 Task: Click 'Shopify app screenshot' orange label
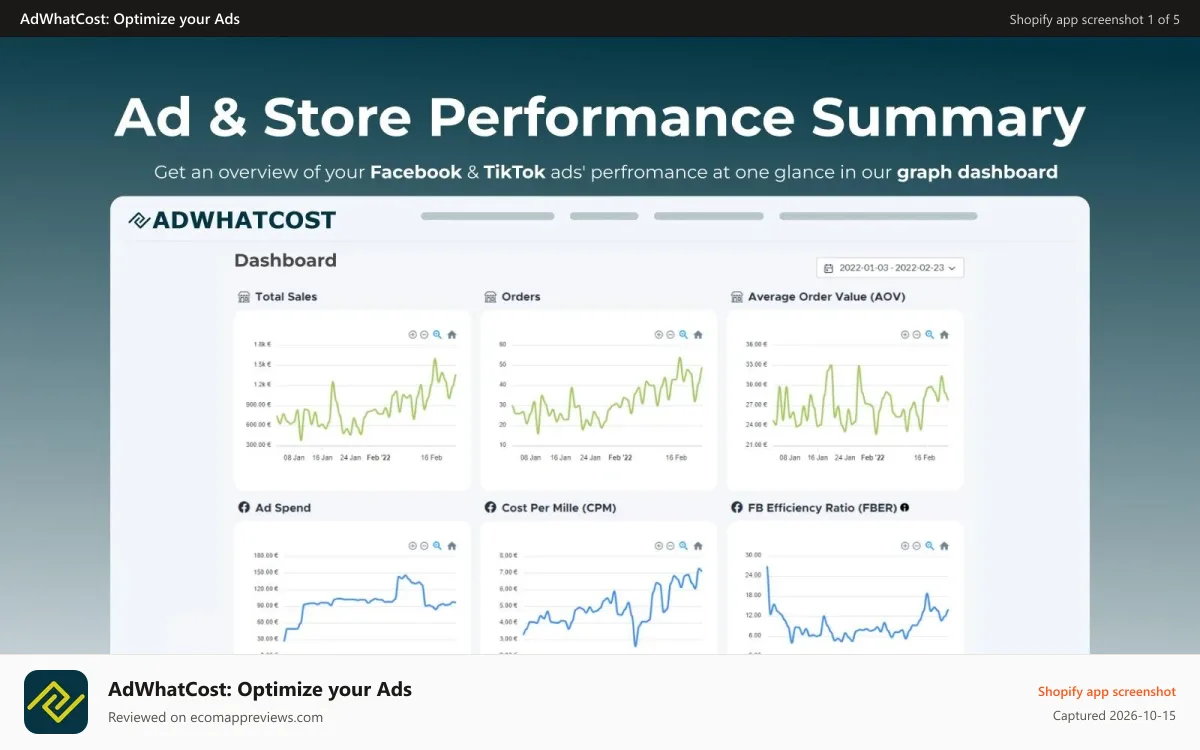1107,691
